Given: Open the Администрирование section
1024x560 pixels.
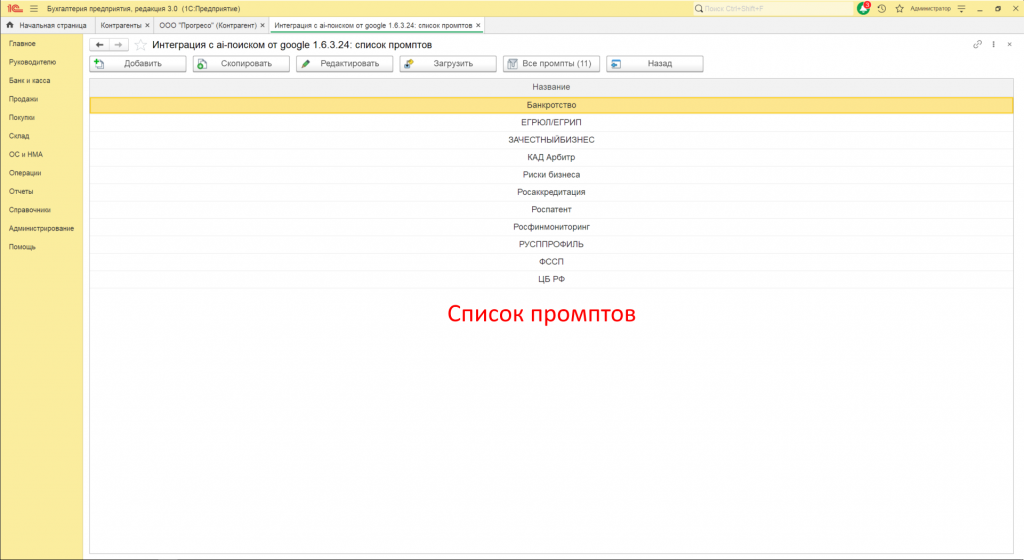Looking at the screenshot, I should click(x=41, y=228).
